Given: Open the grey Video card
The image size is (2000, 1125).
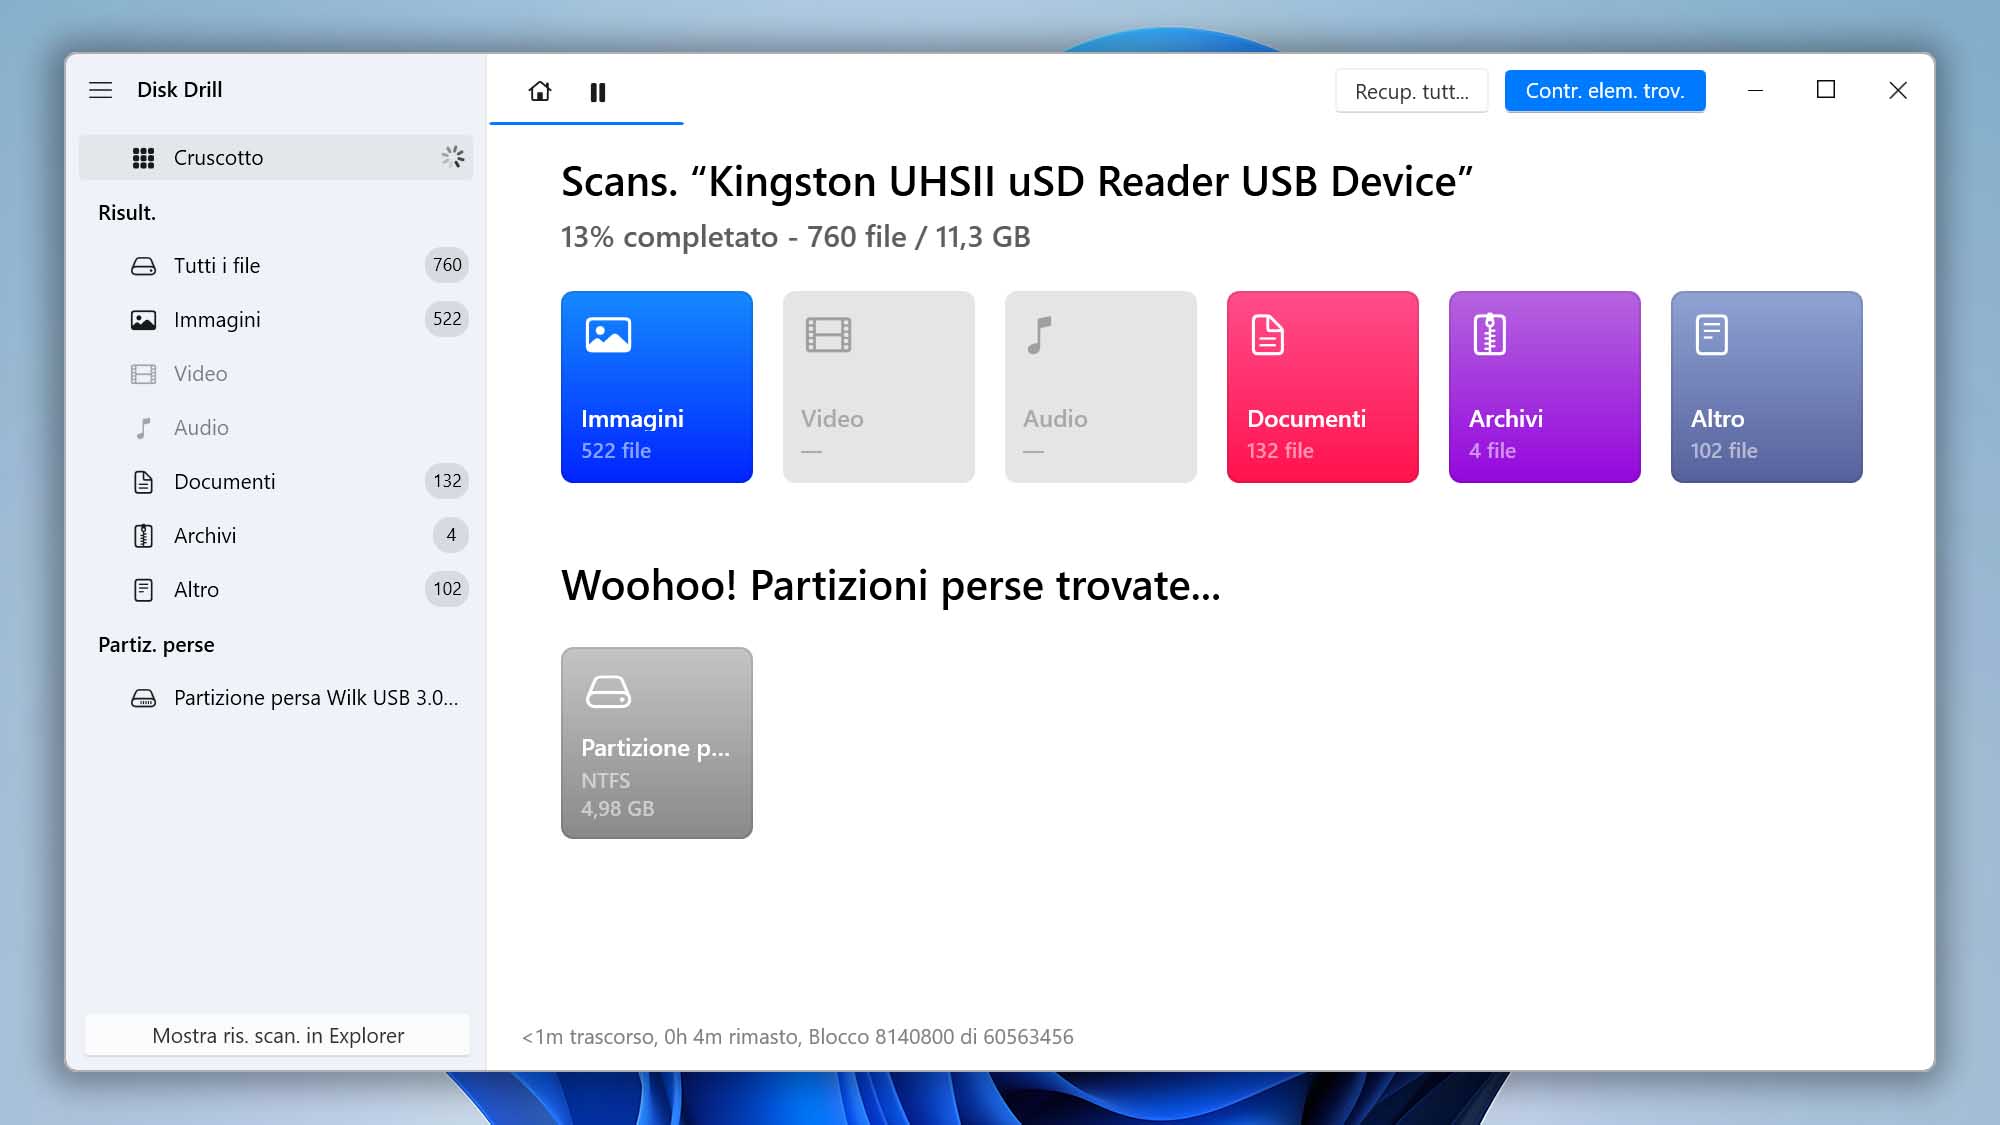Looking at the screenshot, I should (879, 387).
